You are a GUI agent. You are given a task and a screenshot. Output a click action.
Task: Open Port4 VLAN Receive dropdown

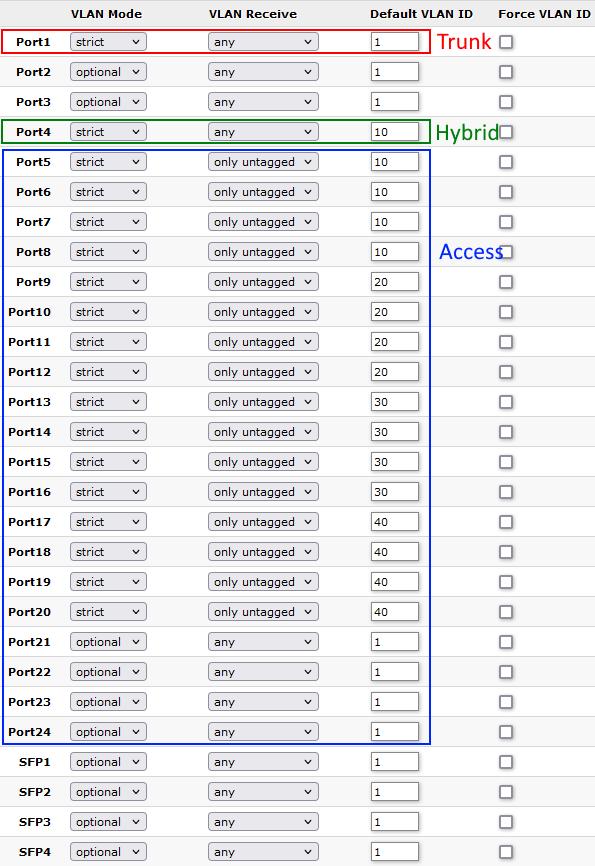coord(263,132)
